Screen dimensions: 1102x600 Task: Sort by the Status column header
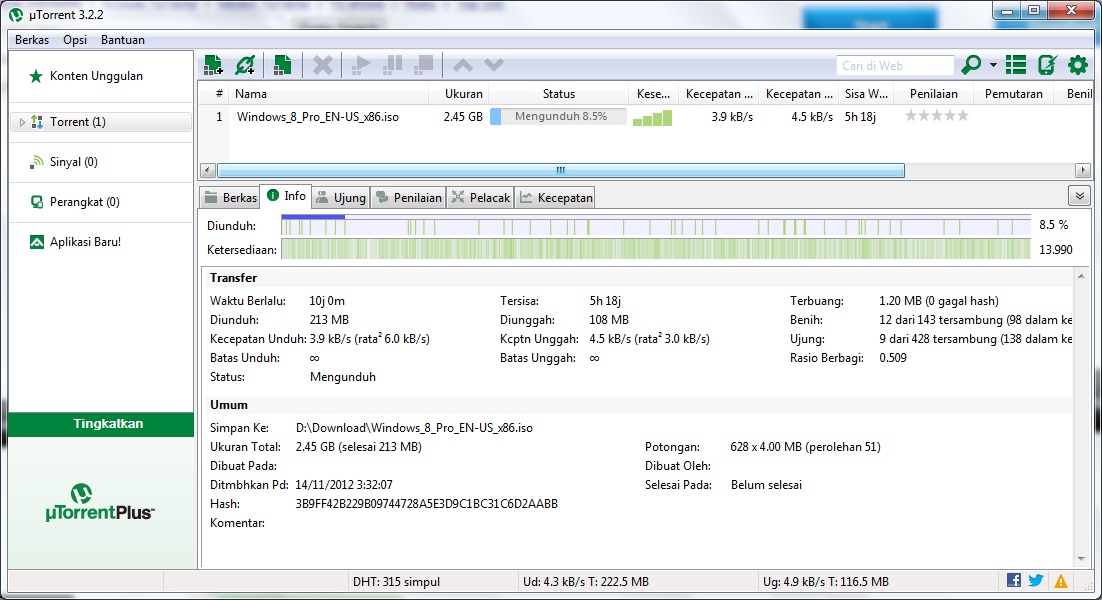click(x=559, y=94)
